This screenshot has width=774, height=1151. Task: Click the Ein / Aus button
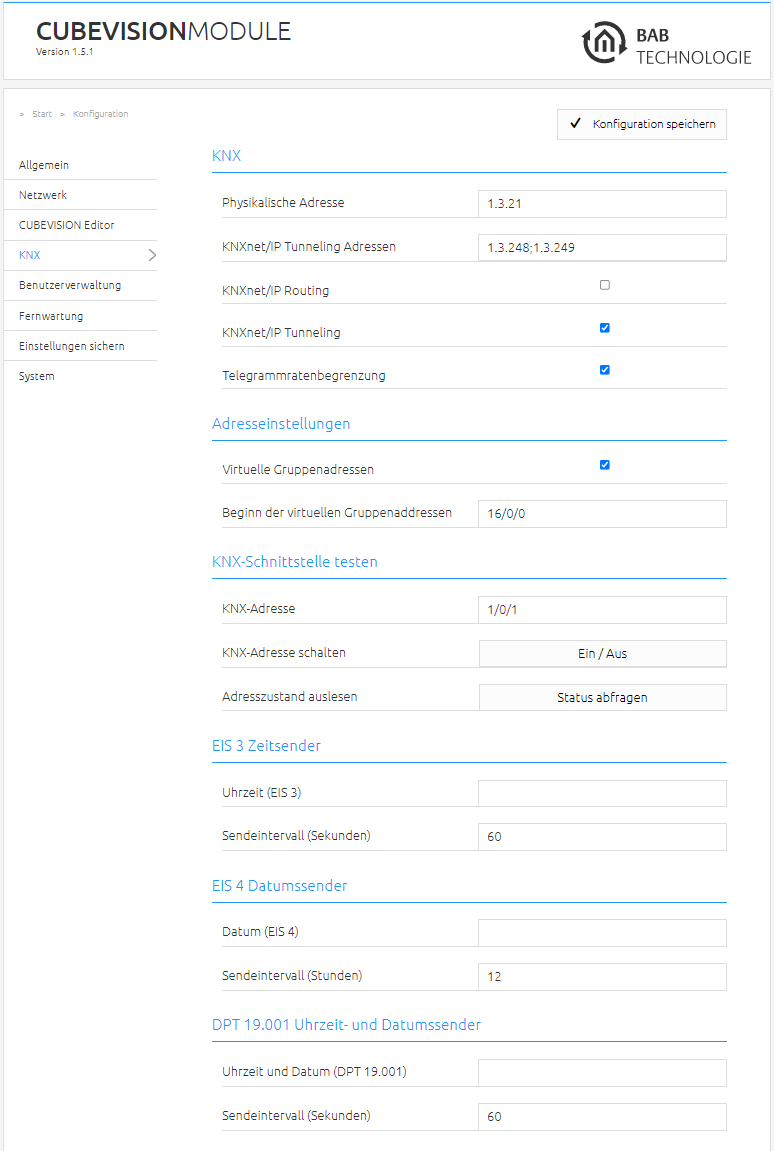tap(602, 653)
